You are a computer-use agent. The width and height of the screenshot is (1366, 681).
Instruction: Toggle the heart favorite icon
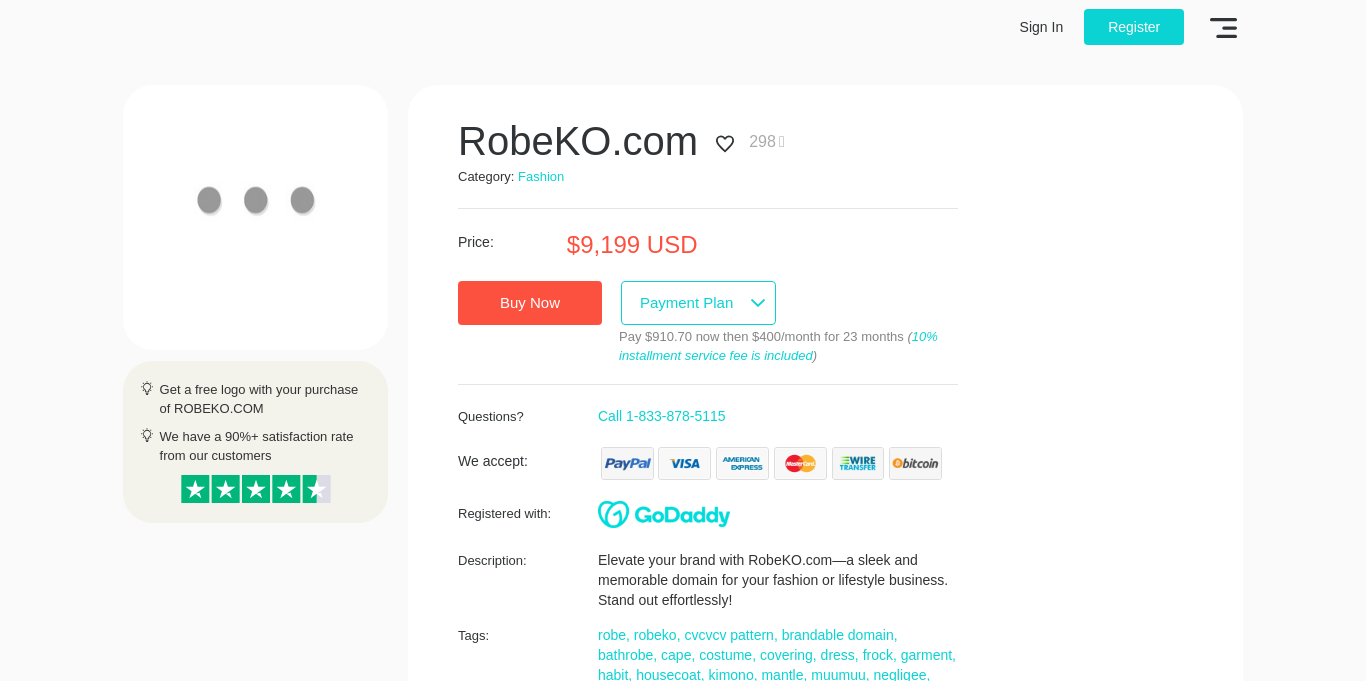(725, 144)
